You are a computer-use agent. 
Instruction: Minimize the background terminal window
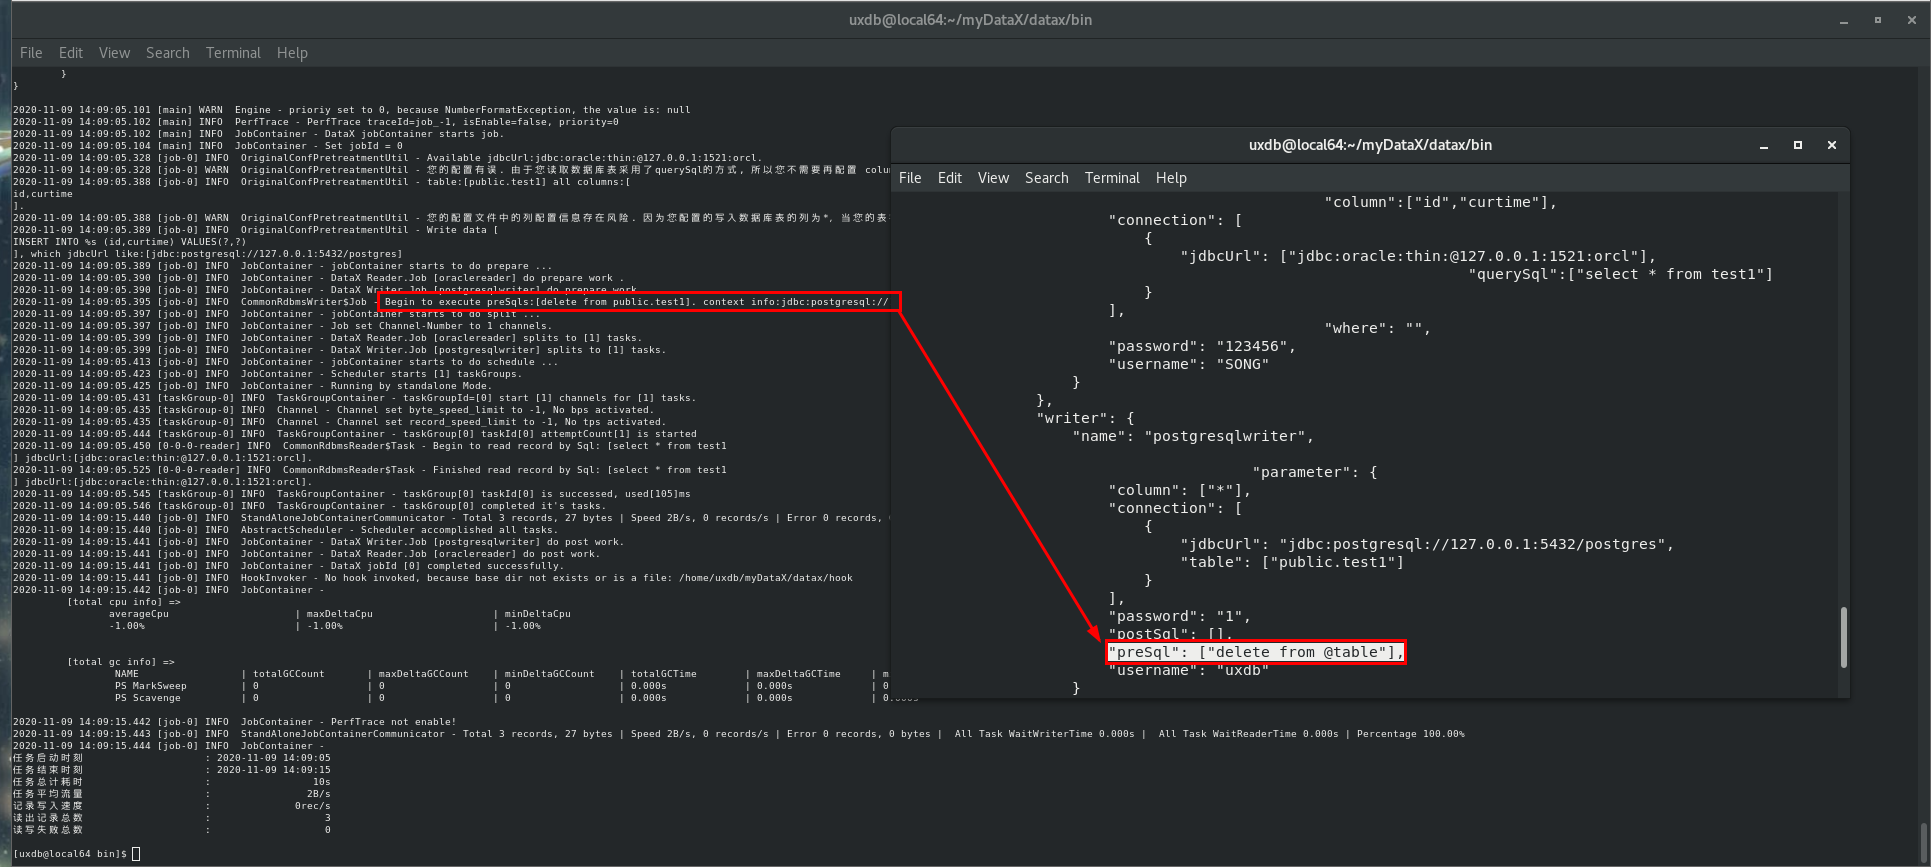pyautogui.click(x=1844, y=20)
